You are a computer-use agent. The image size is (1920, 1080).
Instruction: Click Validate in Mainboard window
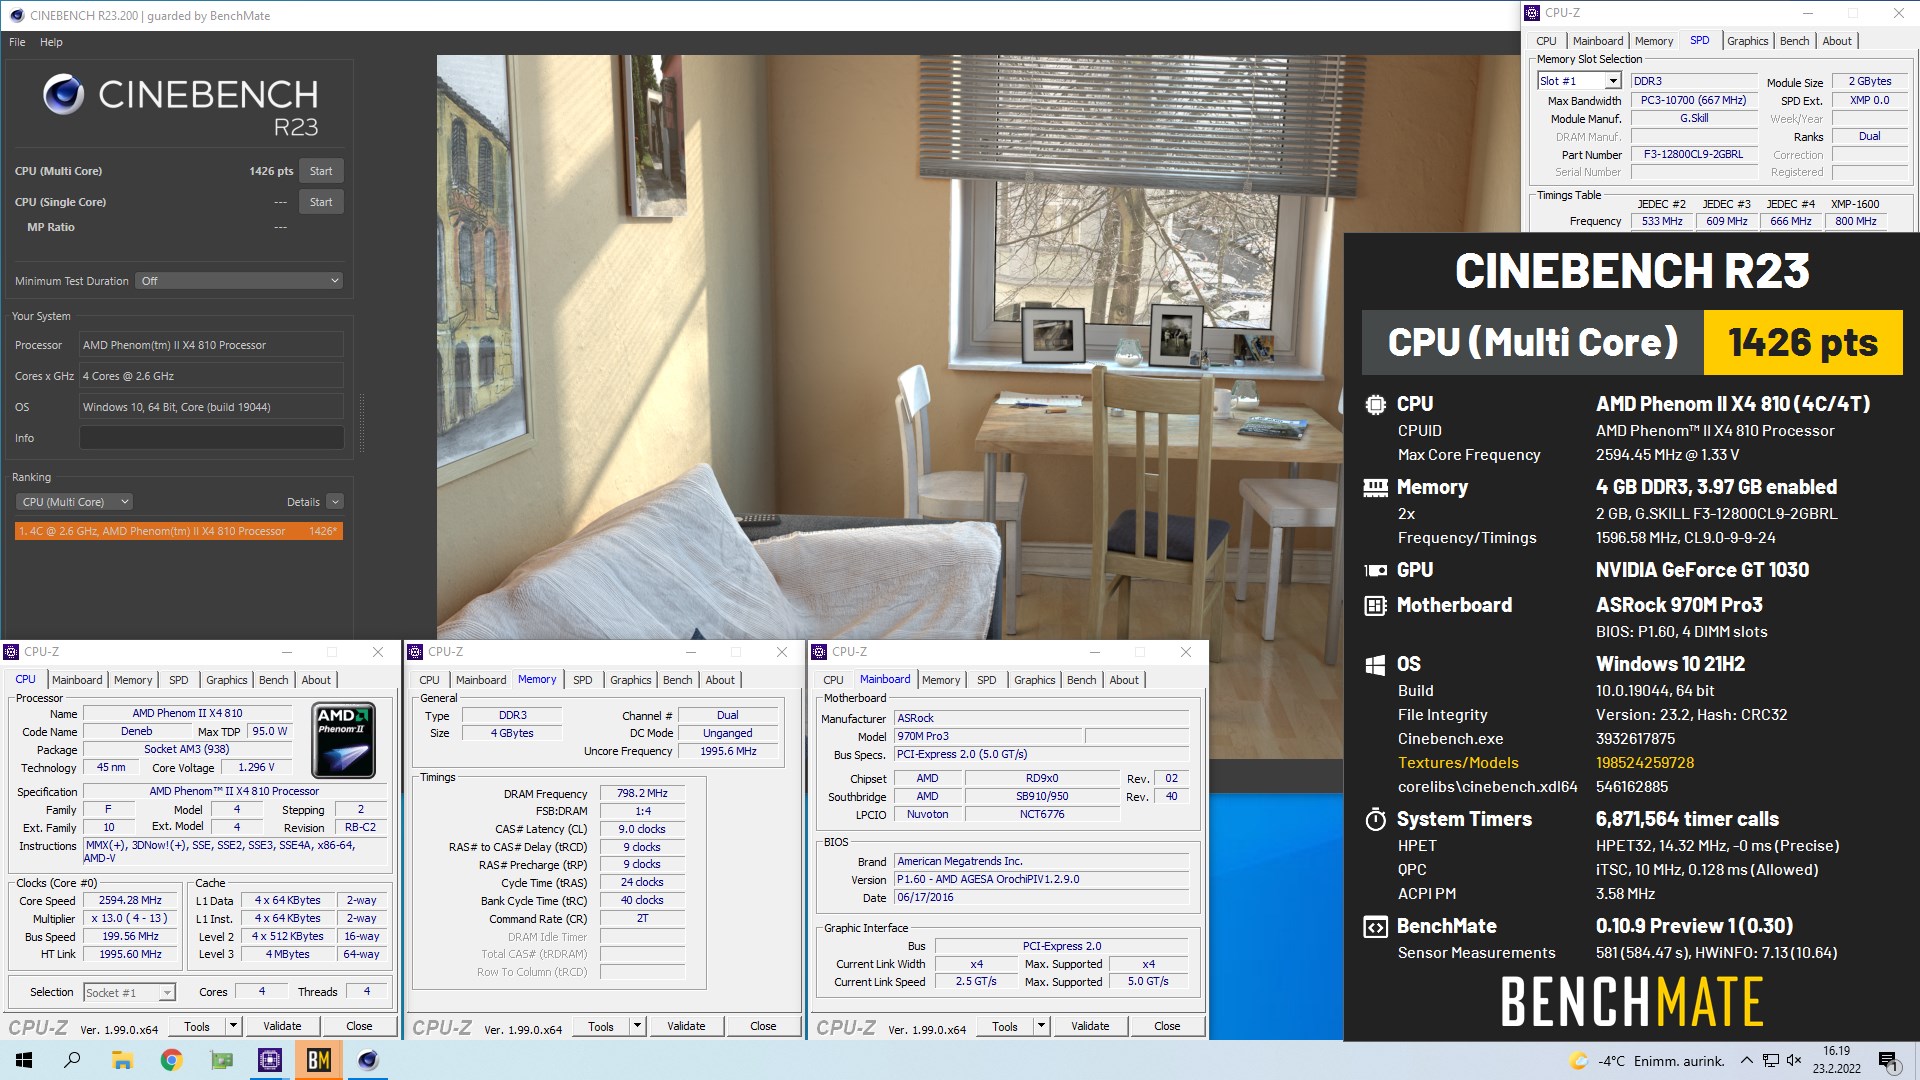(x=1090, y=1026)
